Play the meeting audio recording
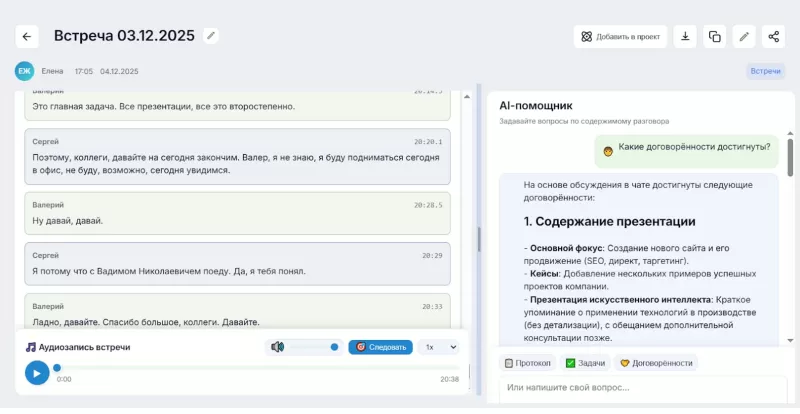The height and width of the screenshot is (414, 800). click(x=37, y=373)
